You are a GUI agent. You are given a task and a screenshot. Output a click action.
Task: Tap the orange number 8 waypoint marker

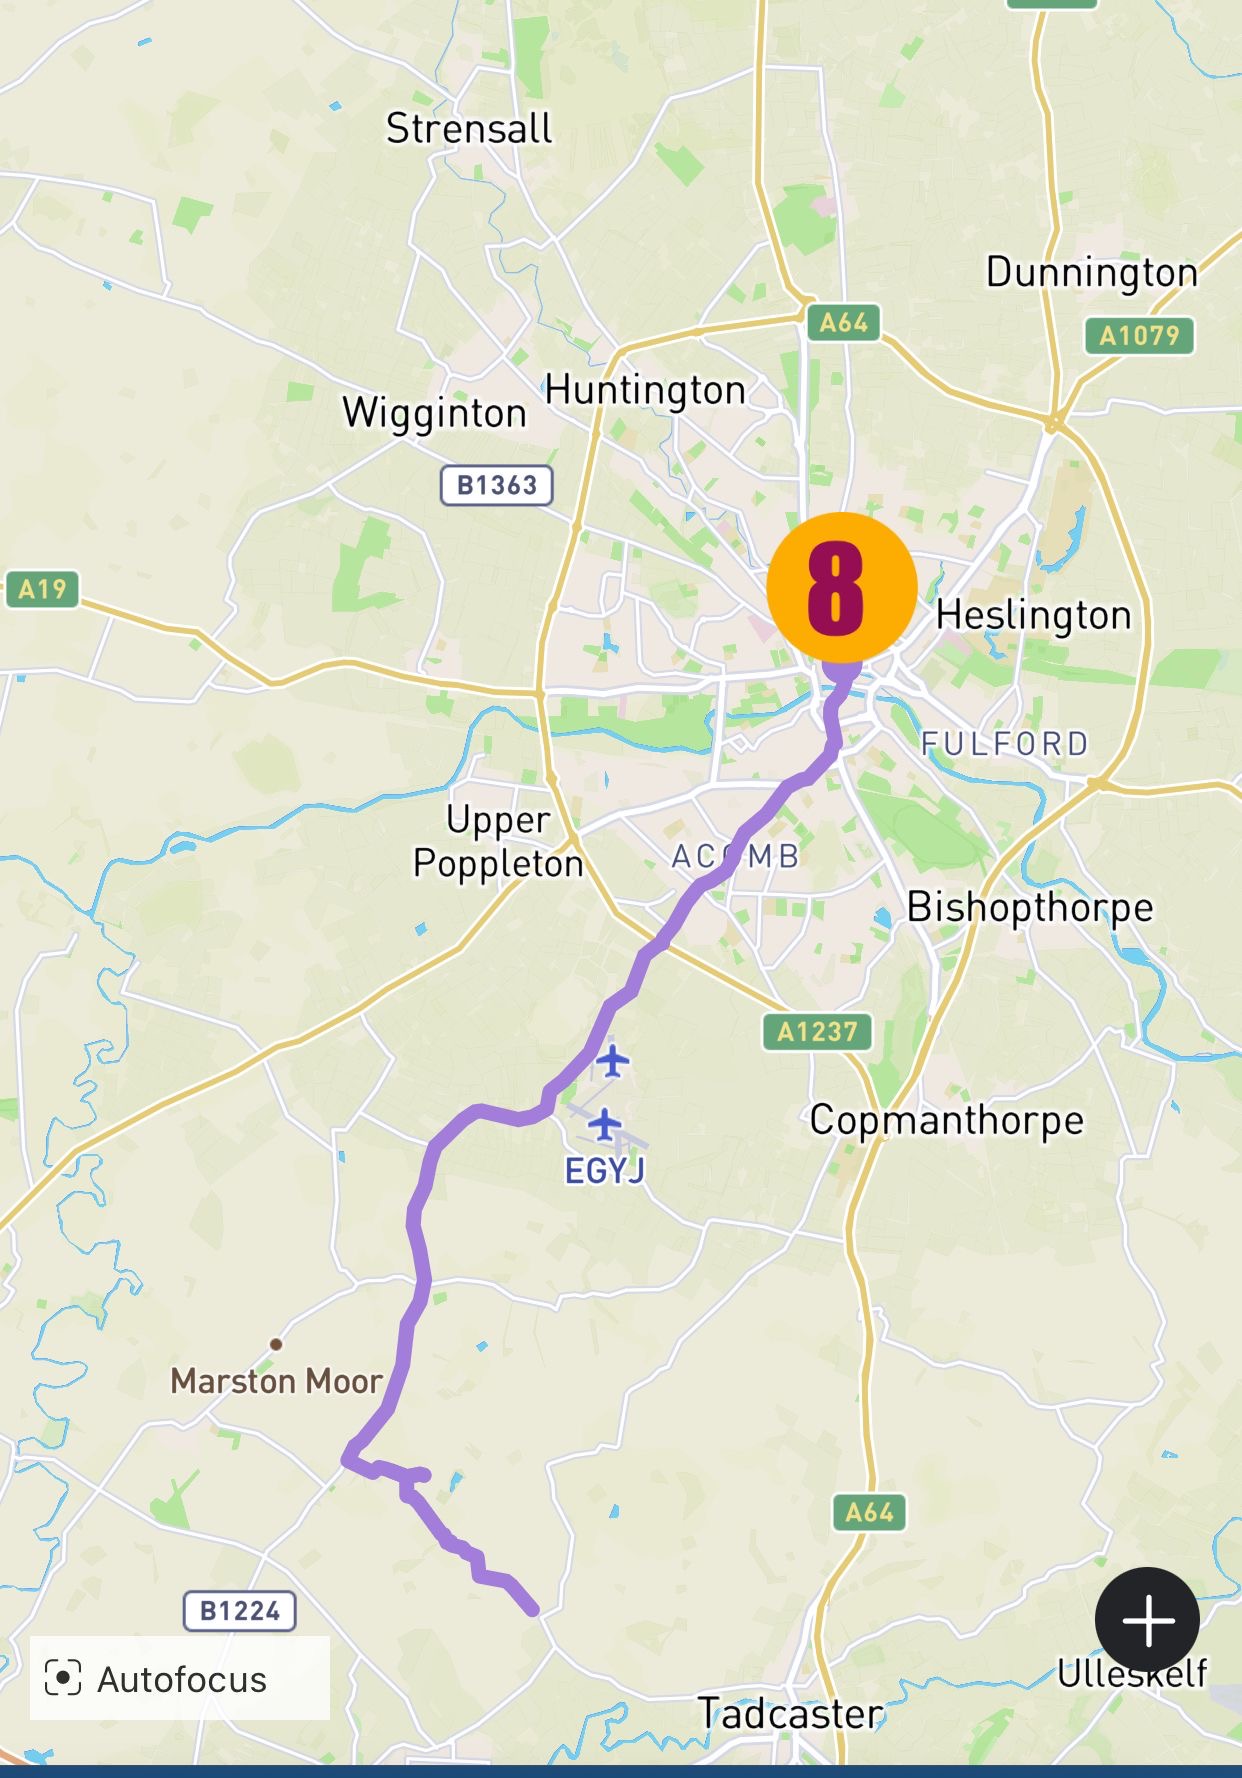tap(841, 588)
